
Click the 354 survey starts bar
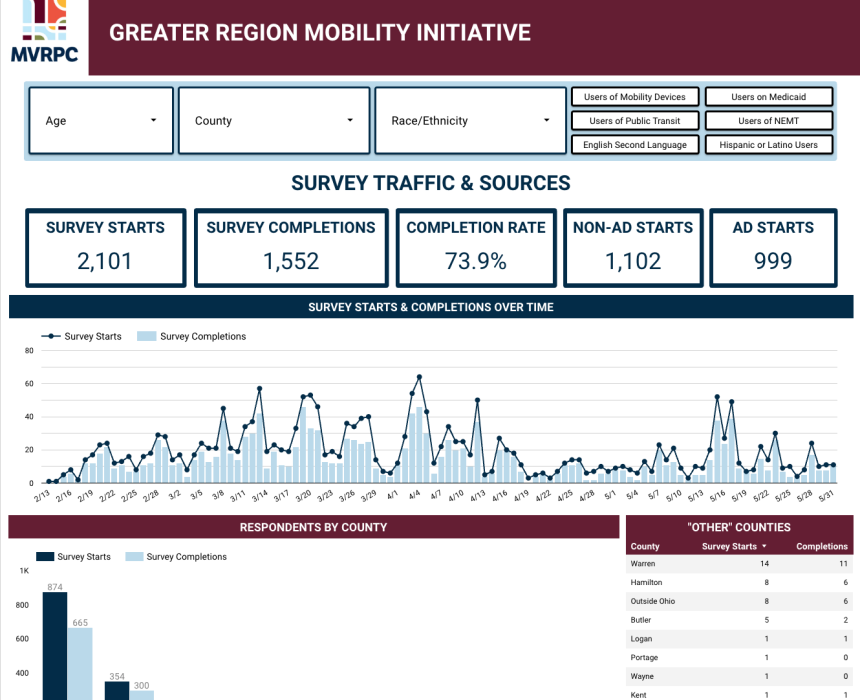[x=117, y=691]
